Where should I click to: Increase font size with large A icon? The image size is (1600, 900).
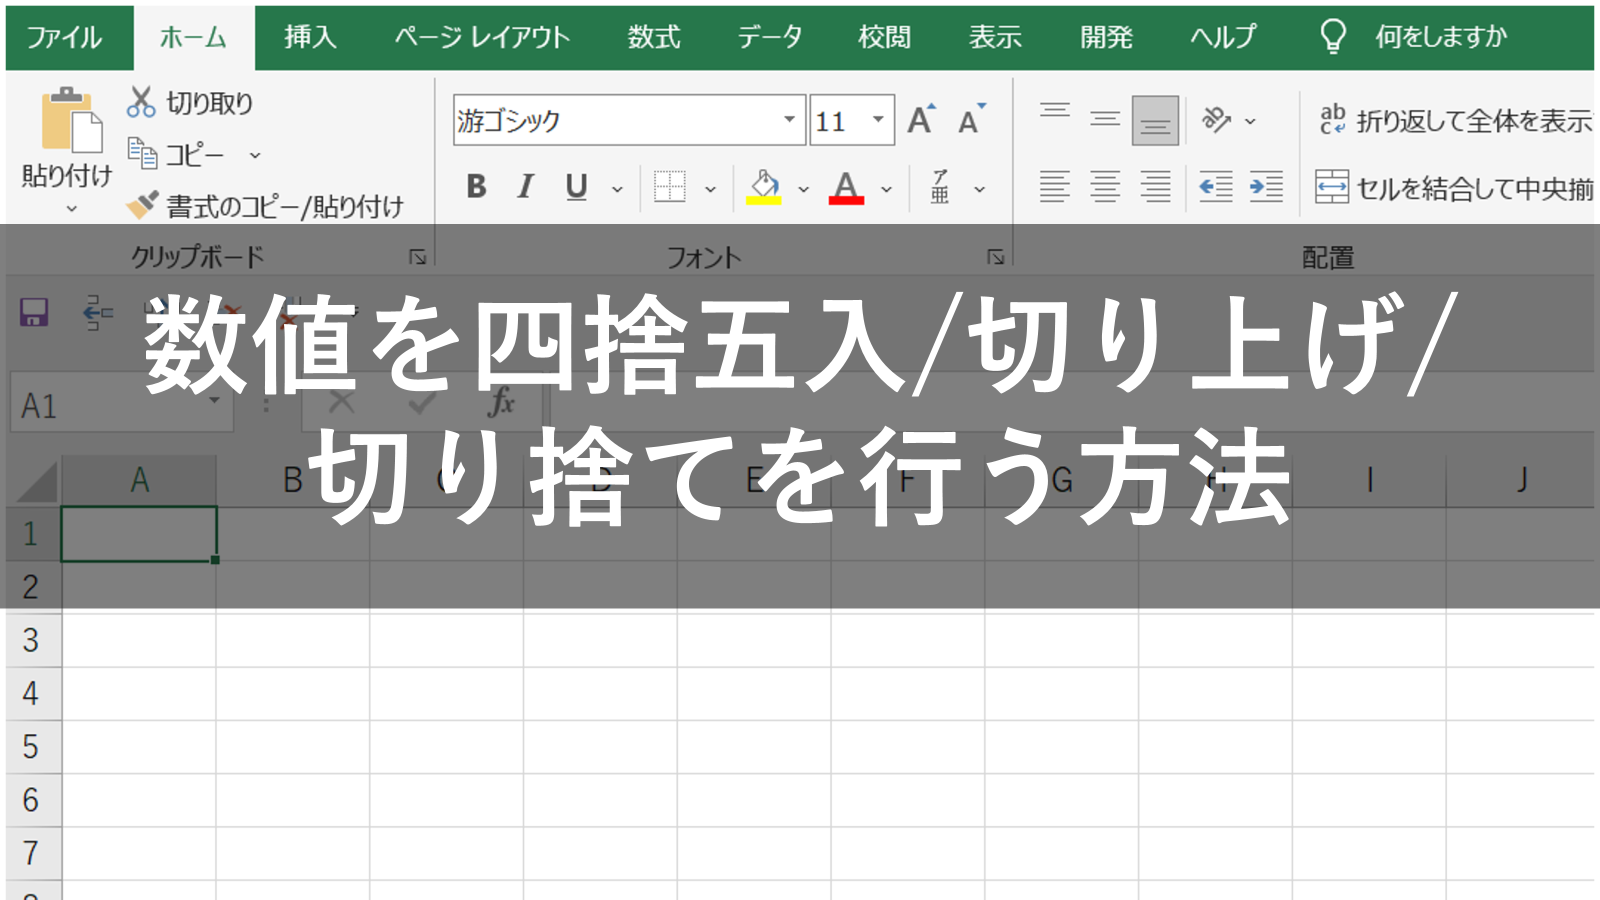point(921,120)
